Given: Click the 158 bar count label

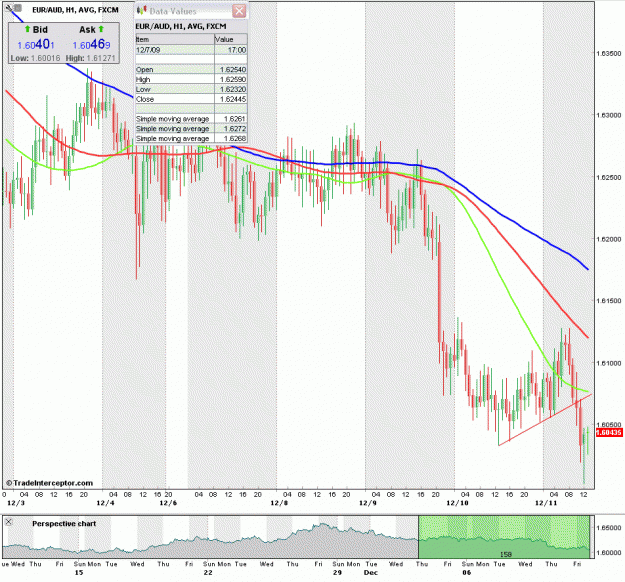Looking at the screenshot, I should [505, 554].
